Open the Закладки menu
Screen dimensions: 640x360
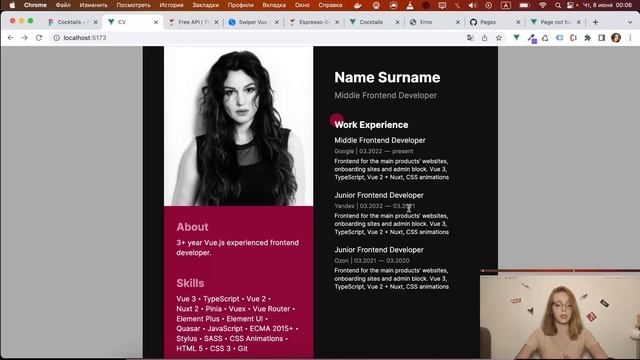tap(205, 5)
